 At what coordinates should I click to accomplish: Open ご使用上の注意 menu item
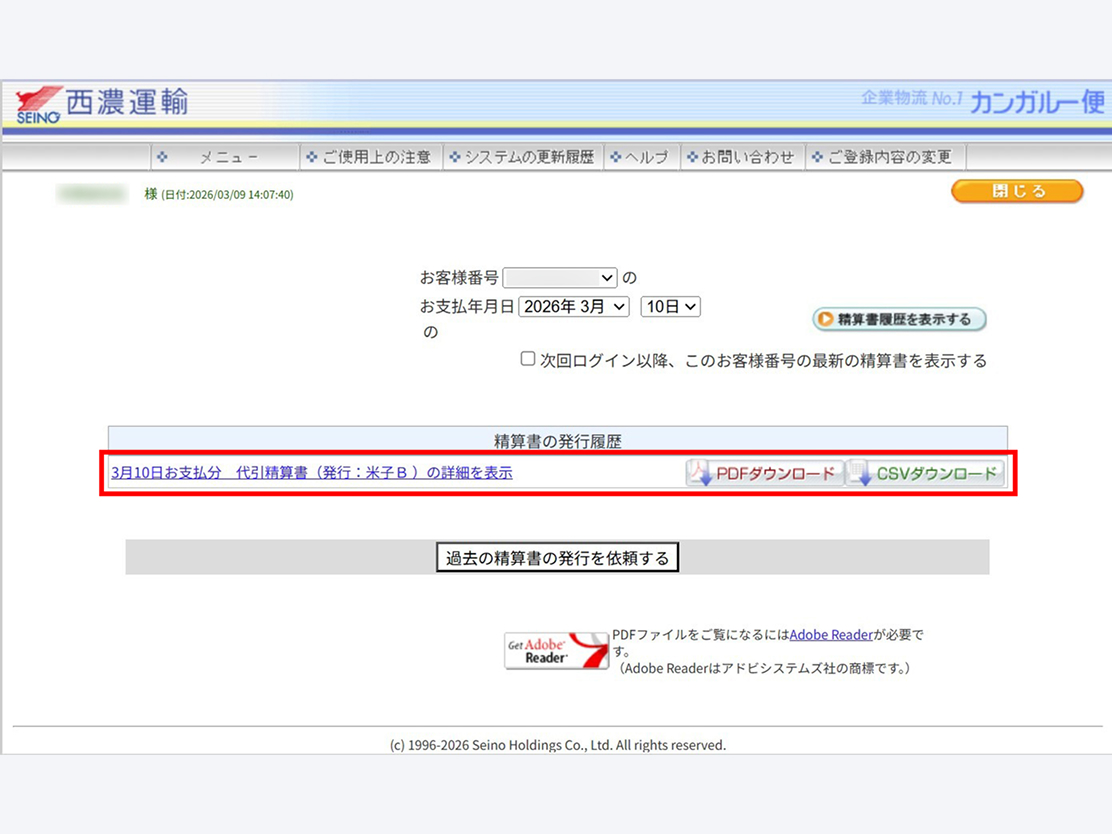click(369, 157)
